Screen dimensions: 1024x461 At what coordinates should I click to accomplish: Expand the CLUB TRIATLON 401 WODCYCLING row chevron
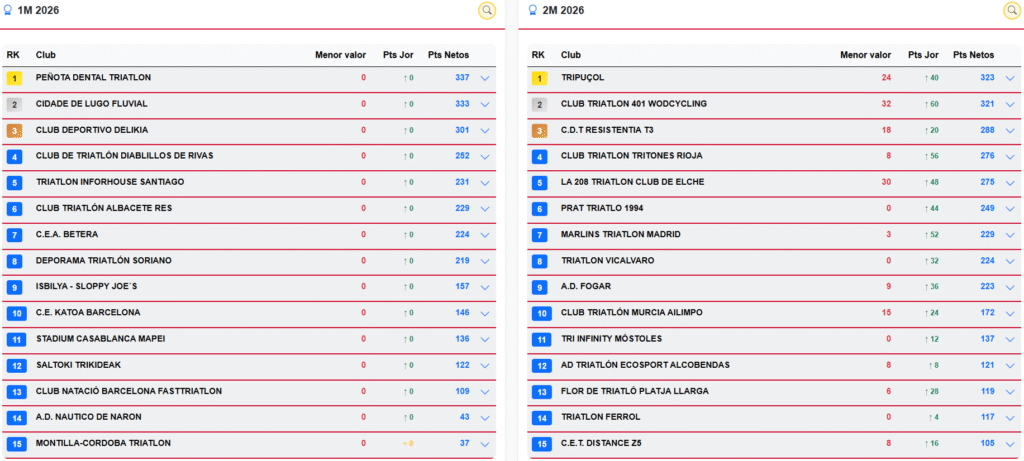pyautogui.click(x=1010, y=104)
